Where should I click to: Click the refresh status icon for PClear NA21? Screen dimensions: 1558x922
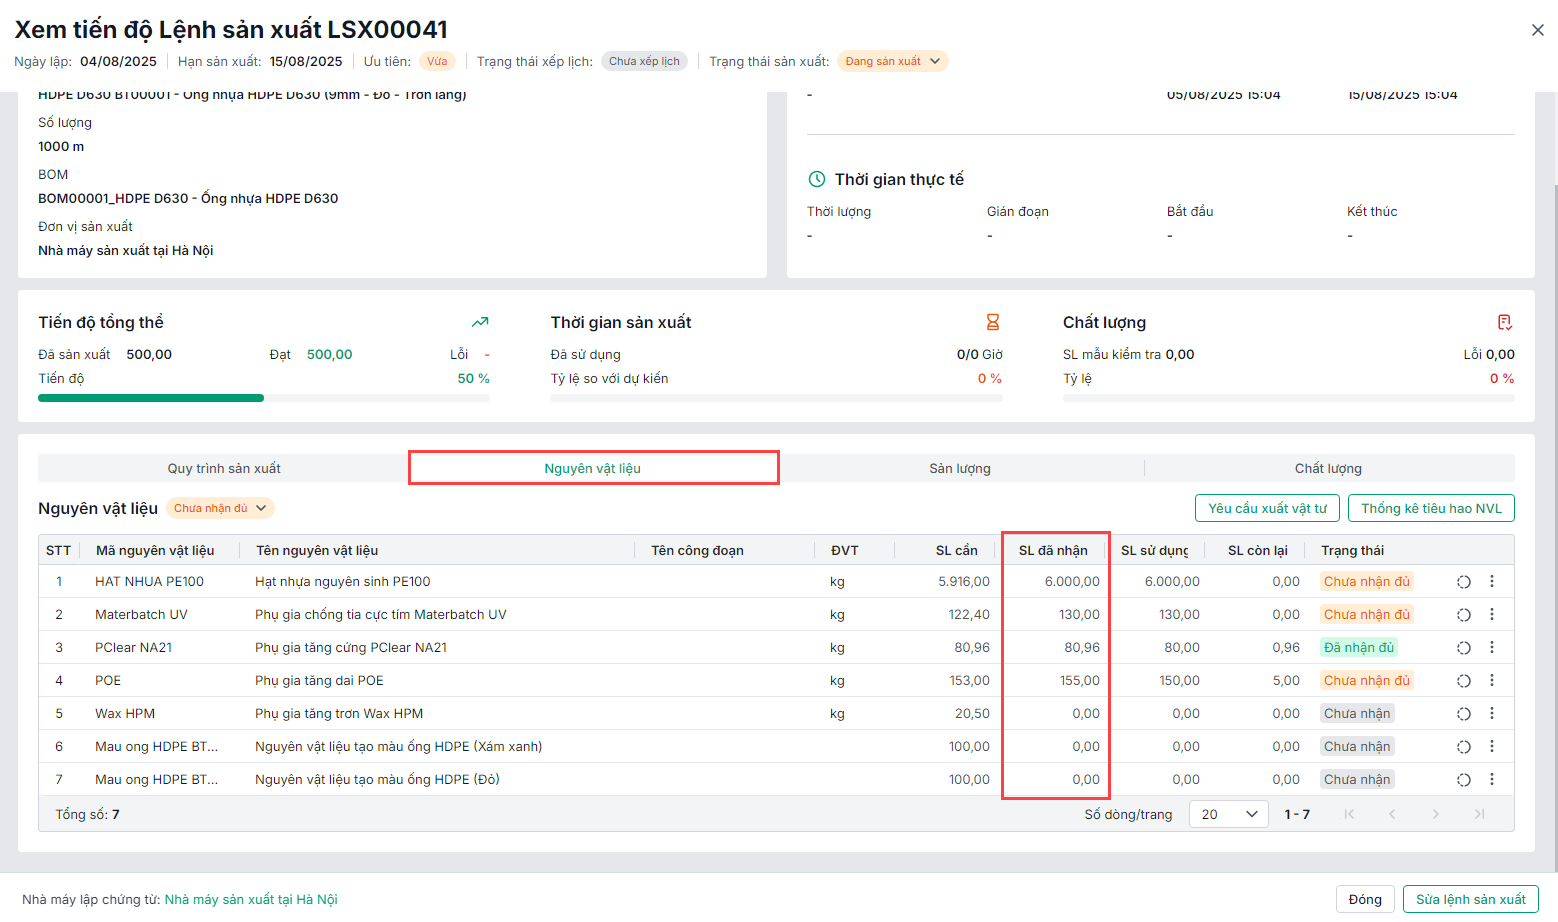pyautogui.click(x=1463, y=648)
